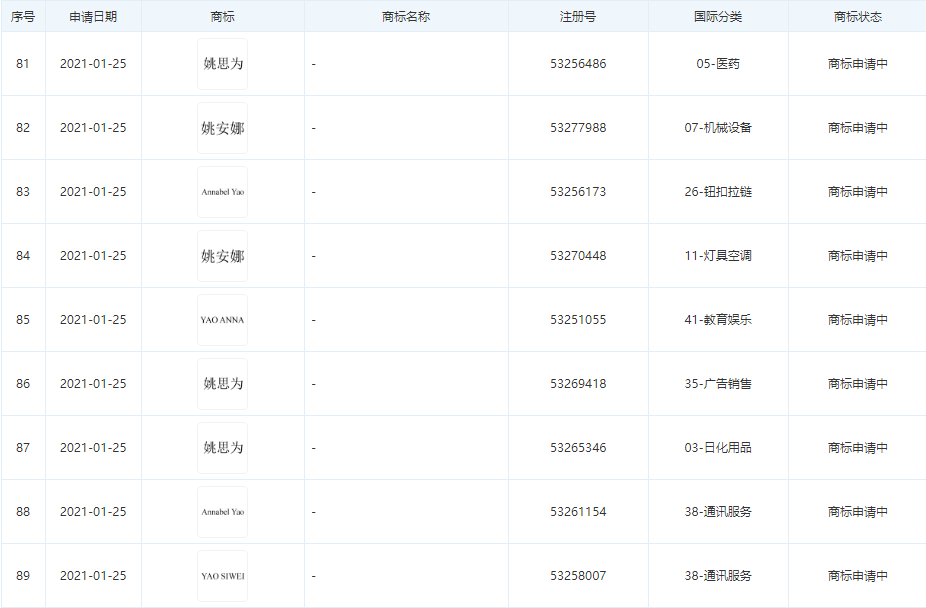Click the 商标名称 column header
Image resolution: width=926 pixels, height=608 pixels.
tap(406, 17)
